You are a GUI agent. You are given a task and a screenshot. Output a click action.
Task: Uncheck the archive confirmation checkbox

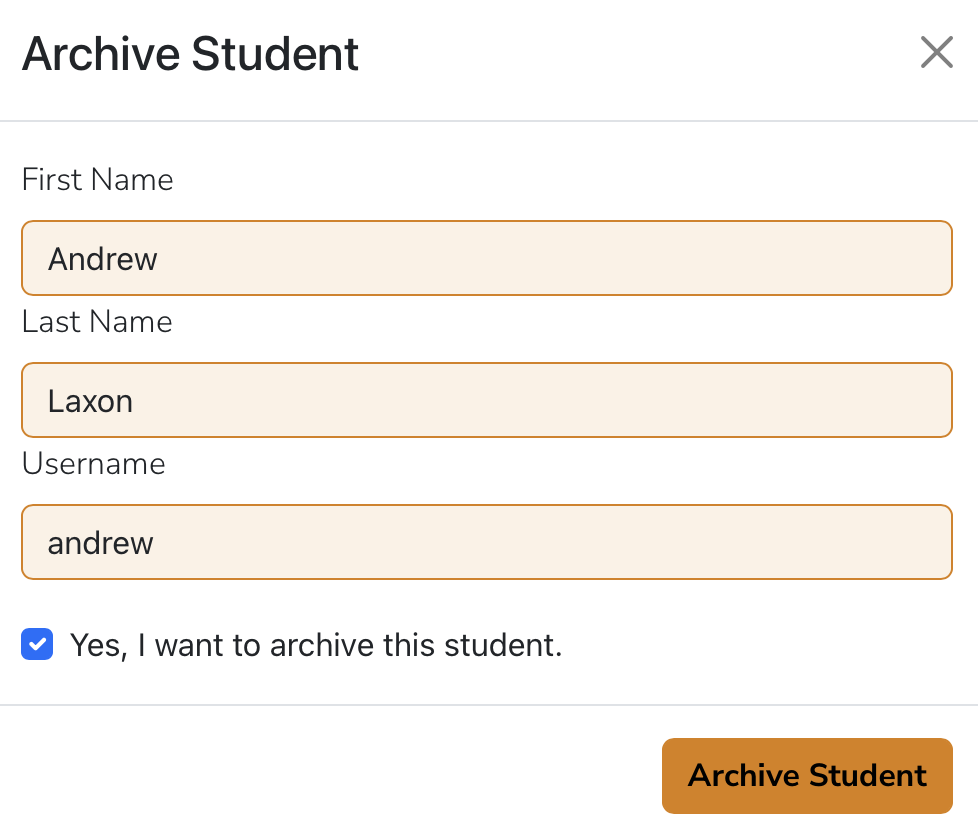[37, 645]
